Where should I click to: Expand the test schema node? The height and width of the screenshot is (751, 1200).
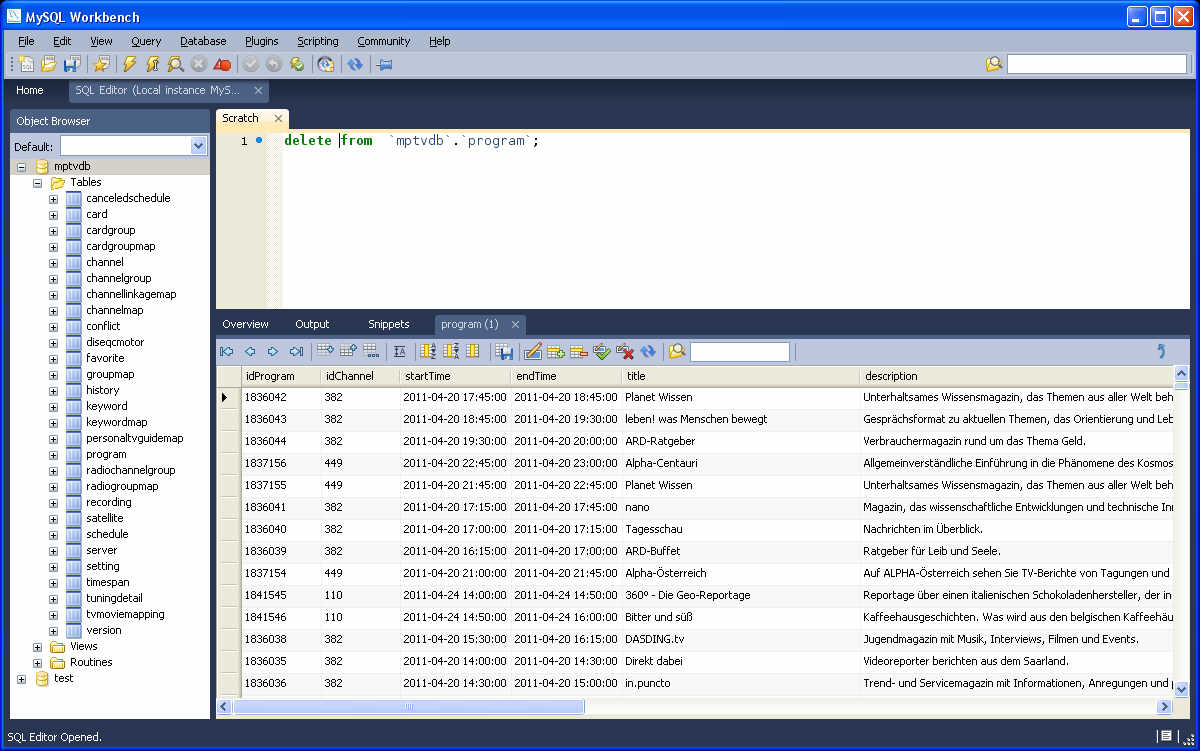(x=21, y=679)
